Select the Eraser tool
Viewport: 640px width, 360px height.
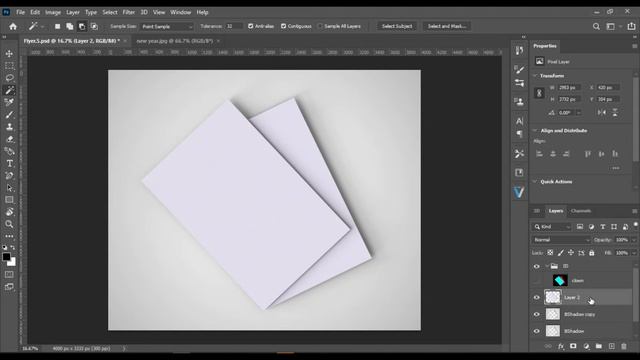9,139
